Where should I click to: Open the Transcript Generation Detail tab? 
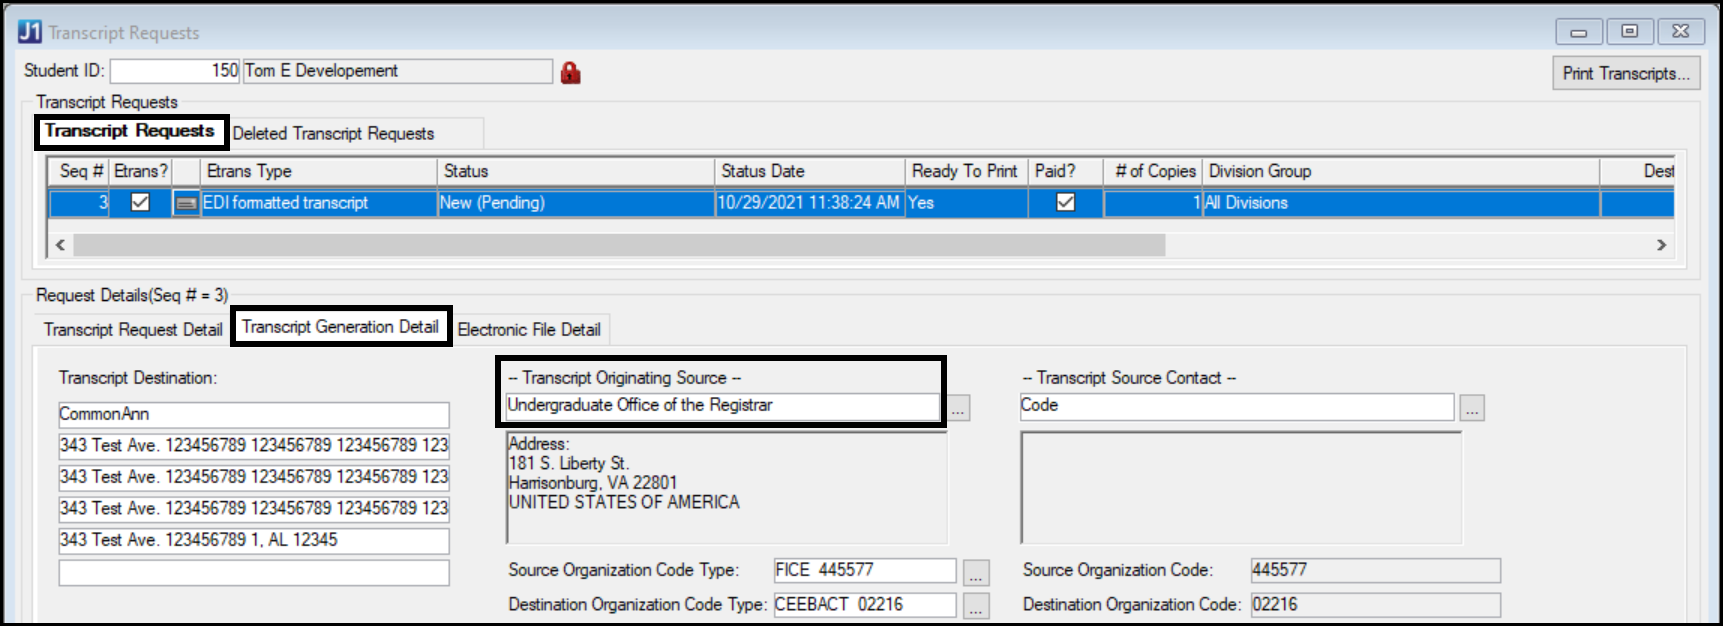tap(340, 327)
